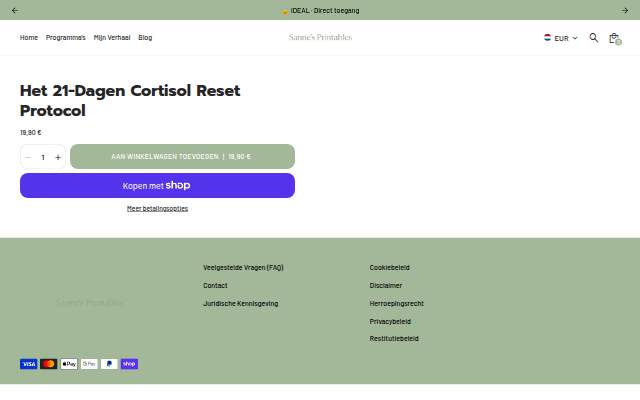The height and width of the screenshot is (400, 640).
Task: Click the Visa payment icon
Action: coord(29,364)
